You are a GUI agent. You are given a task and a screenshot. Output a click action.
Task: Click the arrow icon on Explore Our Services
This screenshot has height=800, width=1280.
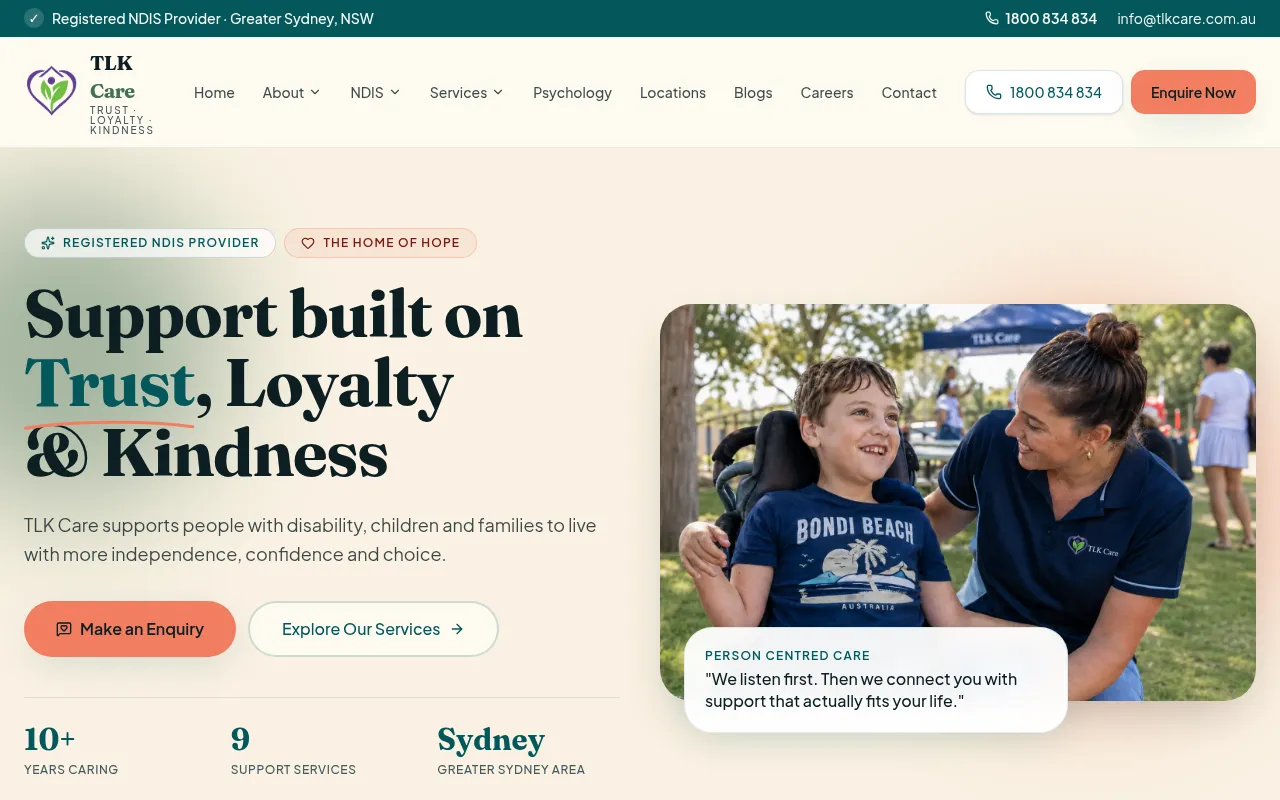(457, 629)
